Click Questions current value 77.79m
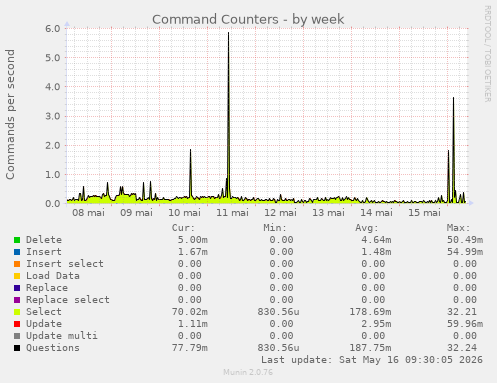Screen dimensions: 497x383 click(190, 348)
